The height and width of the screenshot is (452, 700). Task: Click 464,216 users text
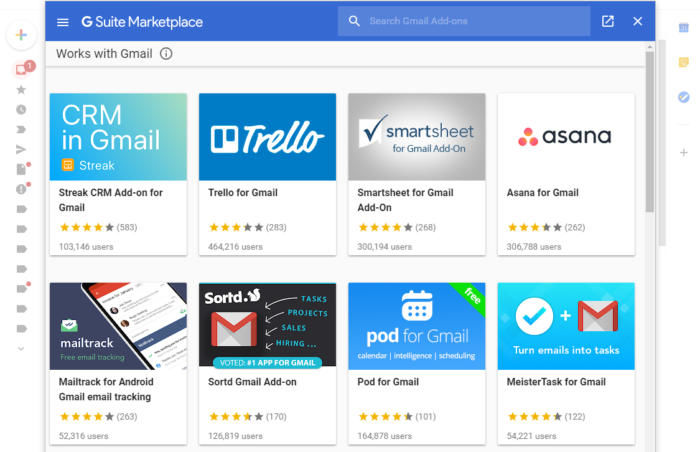(x=235, y=247)
